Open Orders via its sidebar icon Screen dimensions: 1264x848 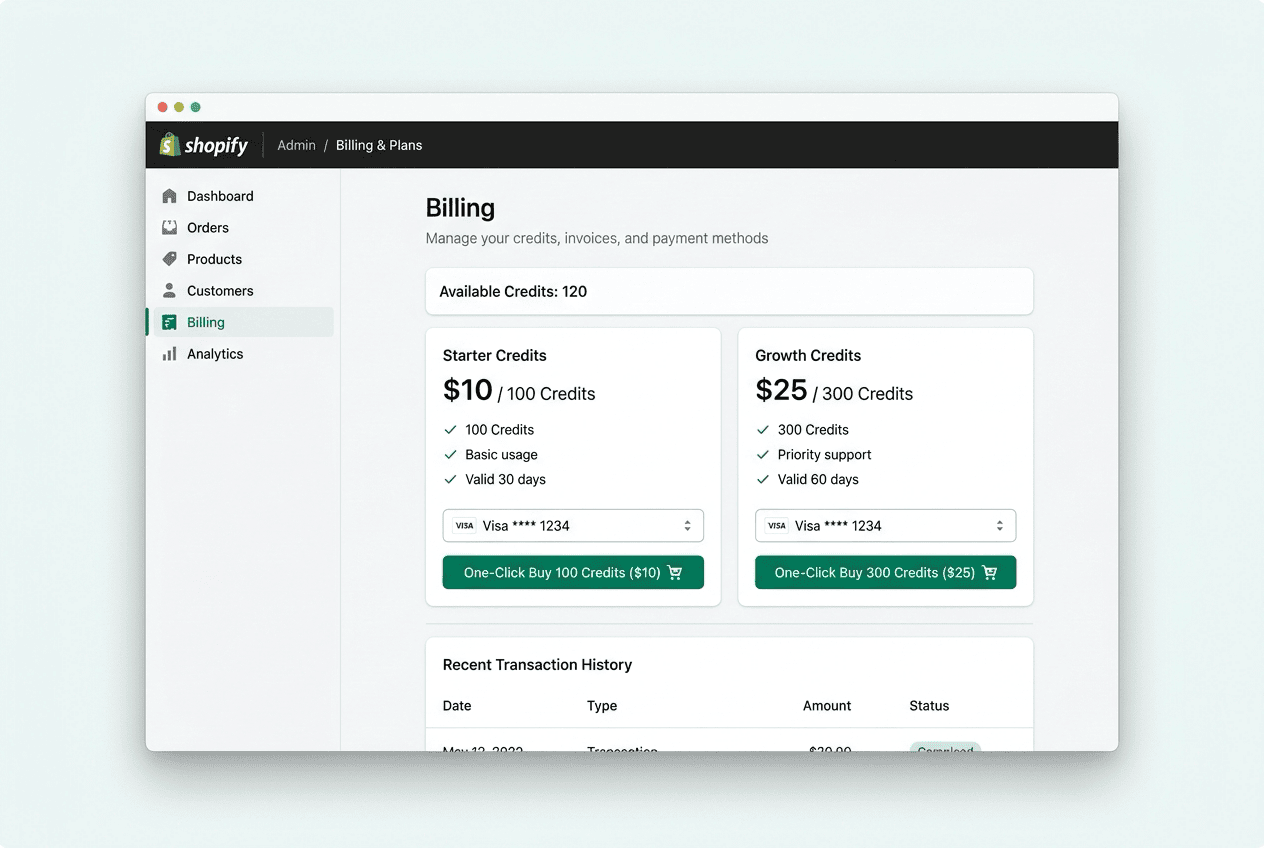pyautogui.click(x=169, y=227)
